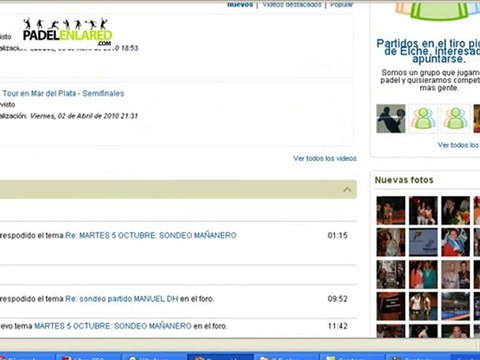The width and height of the screenshot is (480, 360).
Task: Select the 09:52 activity timestamp
Action: [x=337, y=299]
